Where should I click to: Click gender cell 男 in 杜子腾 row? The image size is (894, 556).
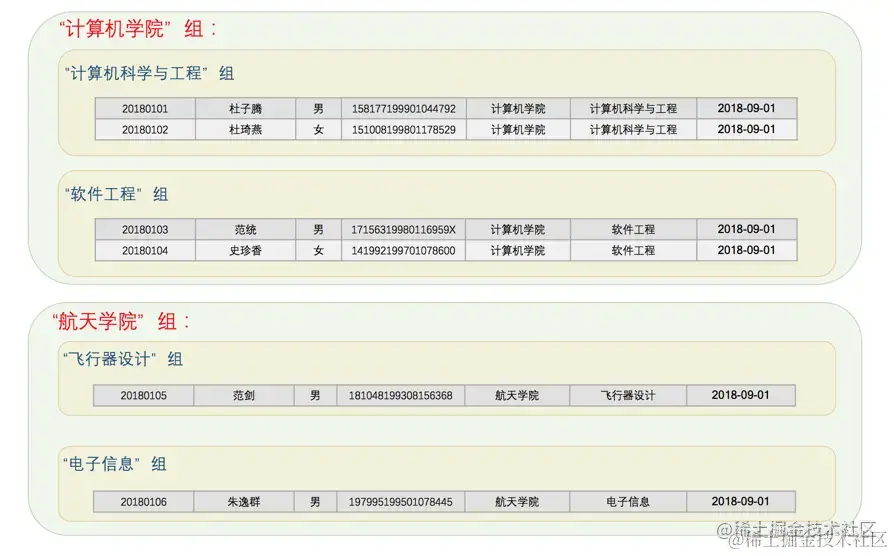point(319,108)
